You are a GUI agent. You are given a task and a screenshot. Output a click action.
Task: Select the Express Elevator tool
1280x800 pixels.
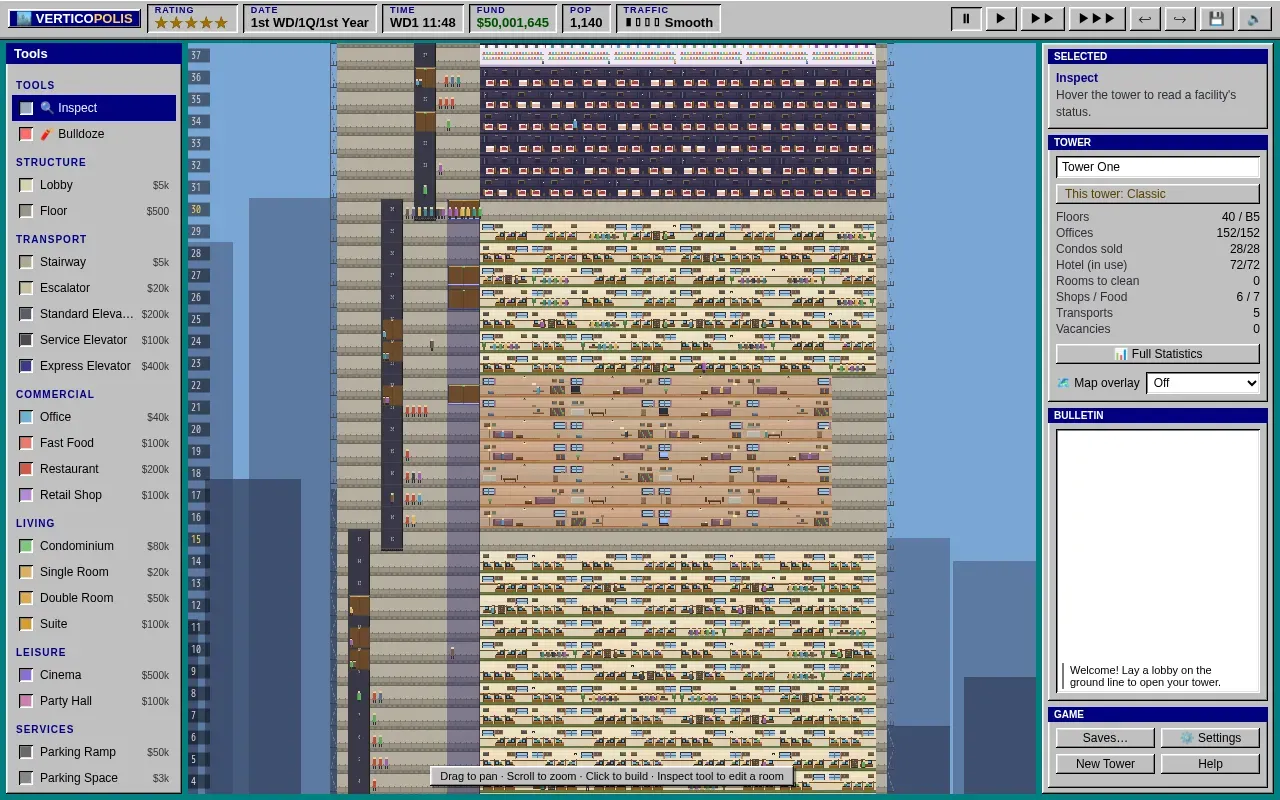coord(94,366)
